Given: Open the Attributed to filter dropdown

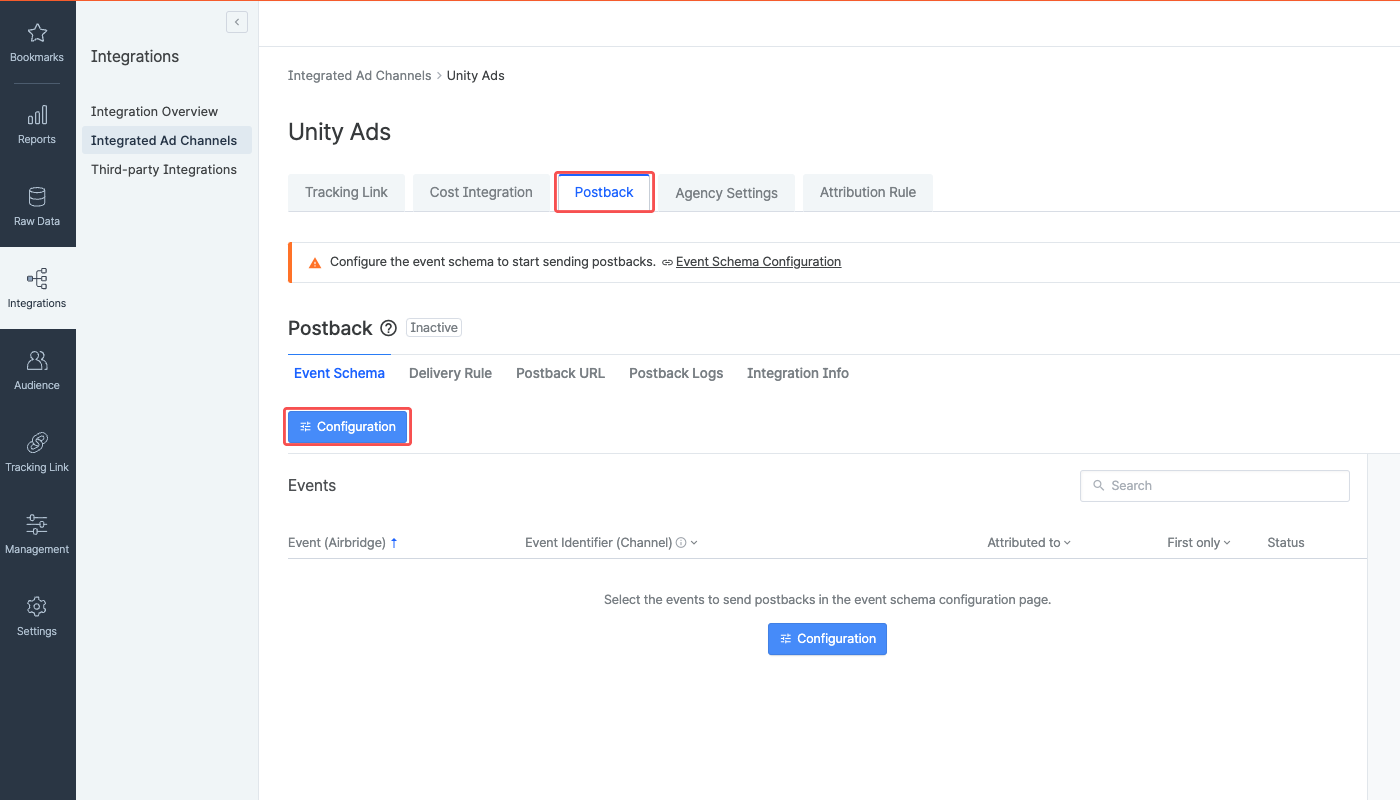Looking at the screenshot, I should [1028, 542].
